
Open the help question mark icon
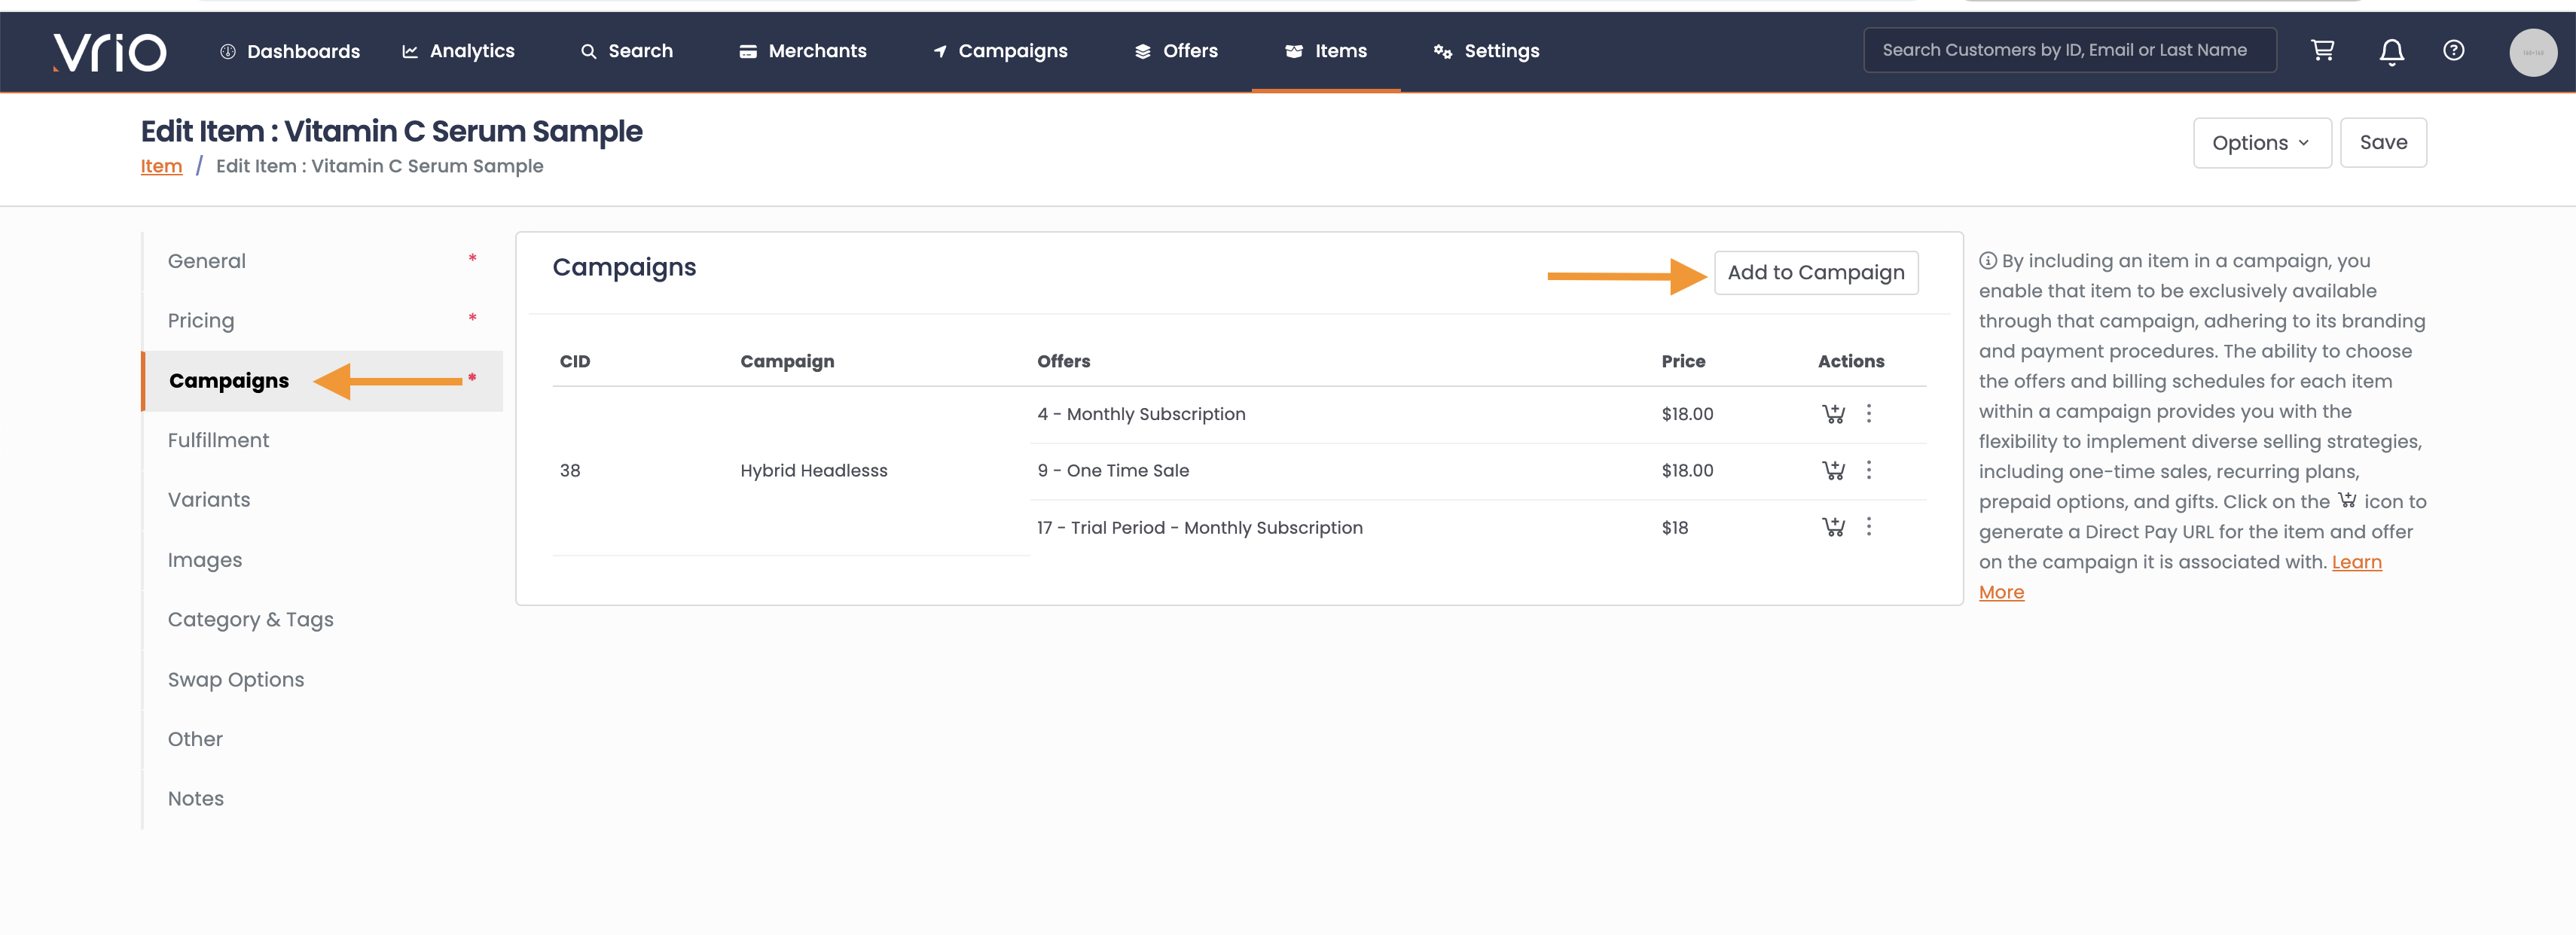click(2453, 50)
